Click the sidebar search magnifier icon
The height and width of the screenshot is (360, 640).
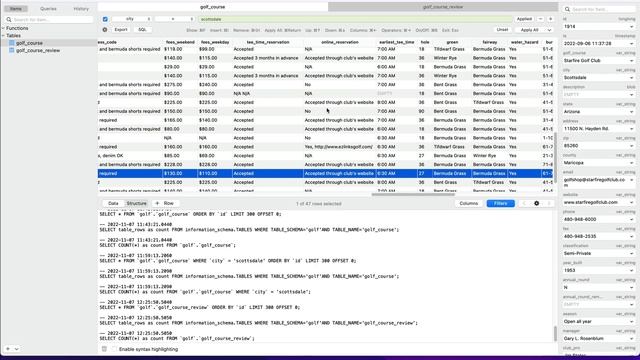pyautogui.click(x=9, y=20)
